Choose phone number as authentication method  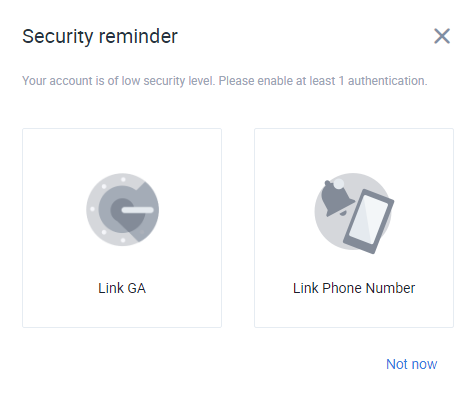click(x=354, y=228)
